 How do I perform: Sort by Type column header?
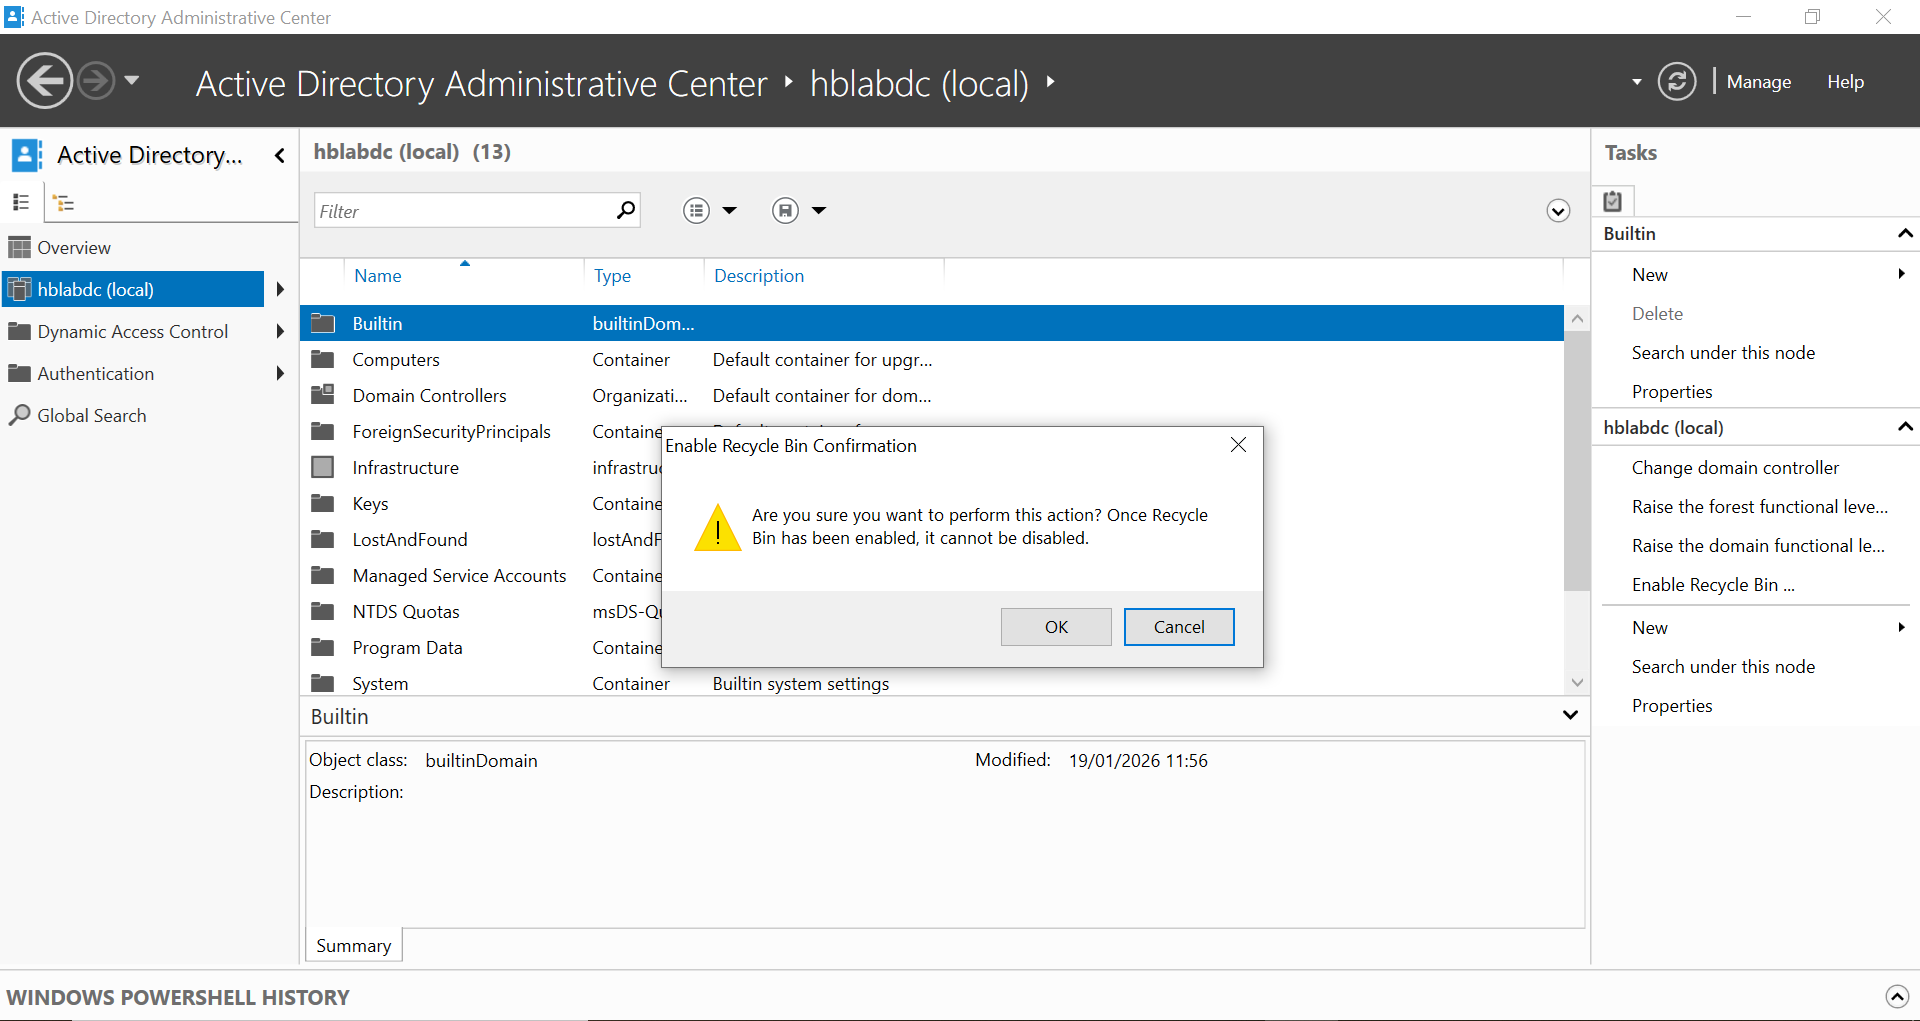click(612, 276)
